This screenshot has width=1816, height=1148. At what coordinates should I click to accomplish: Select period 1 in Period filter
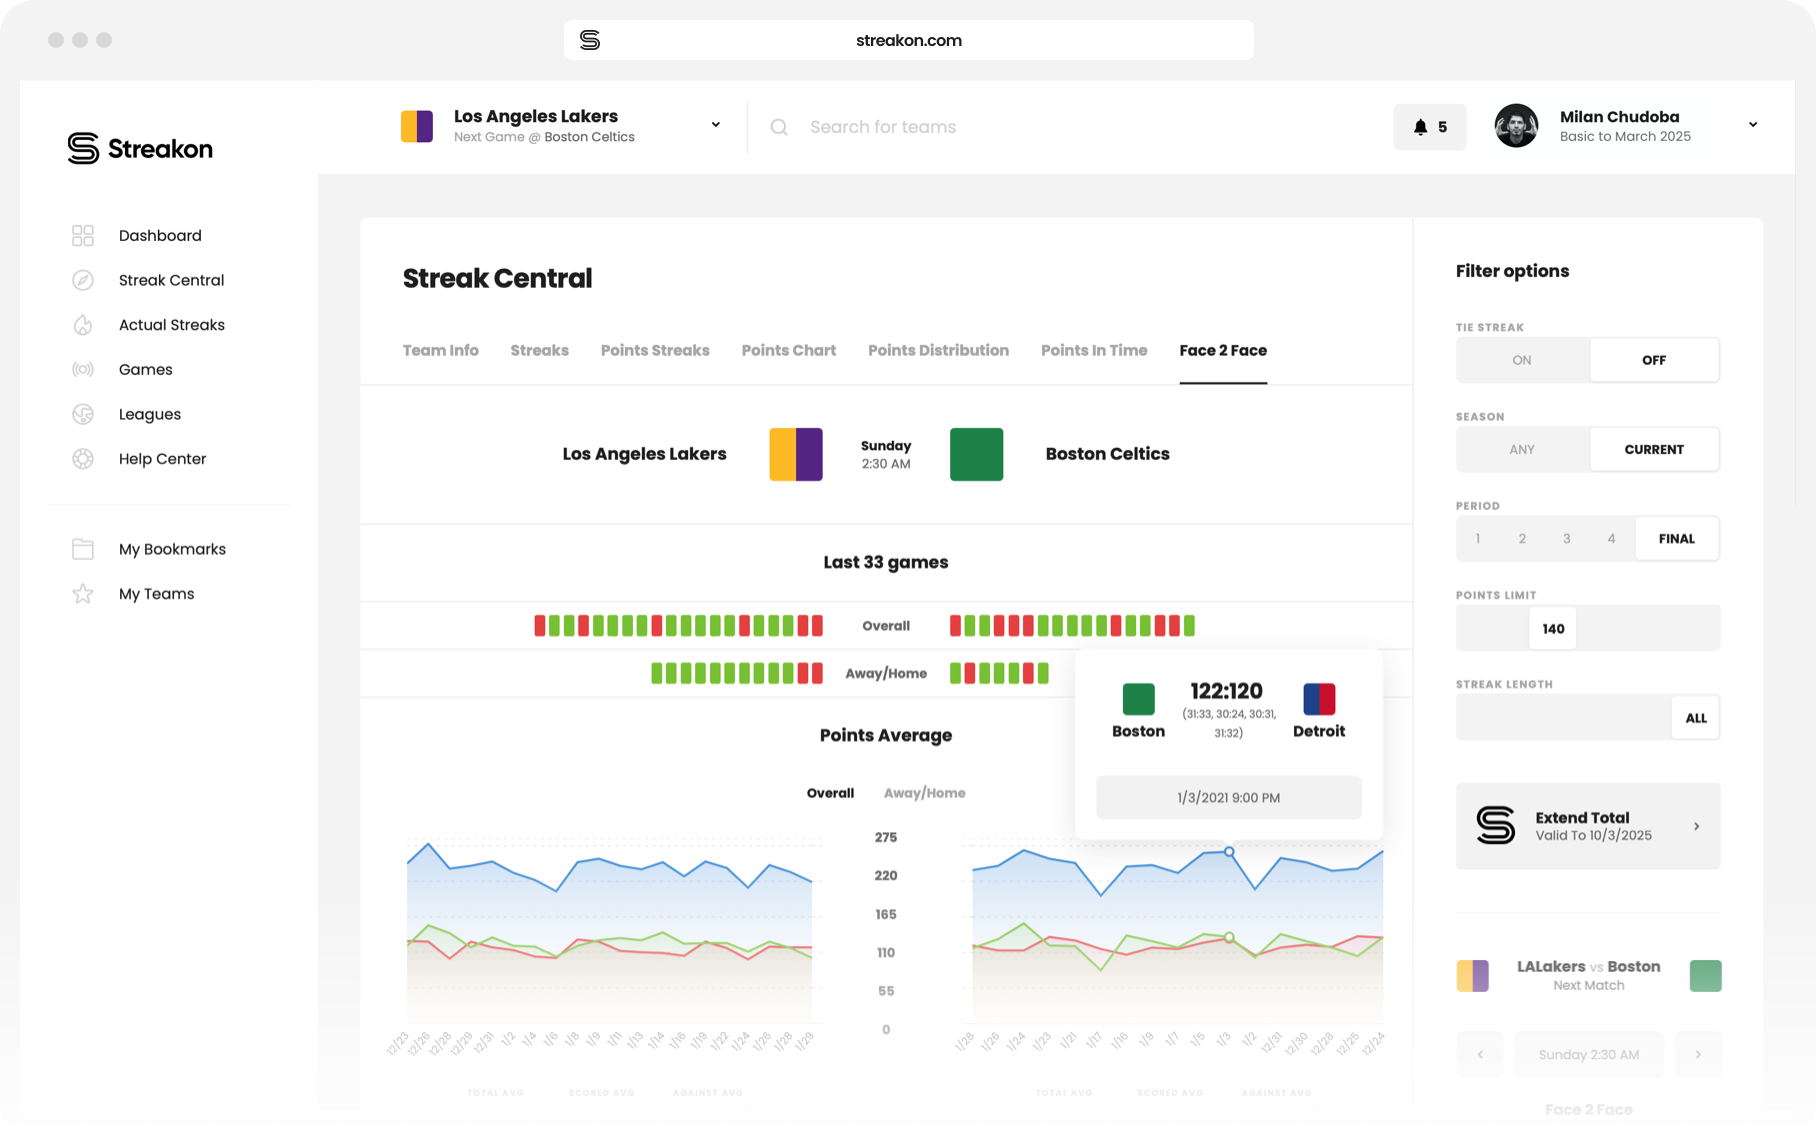point(1478,539)
